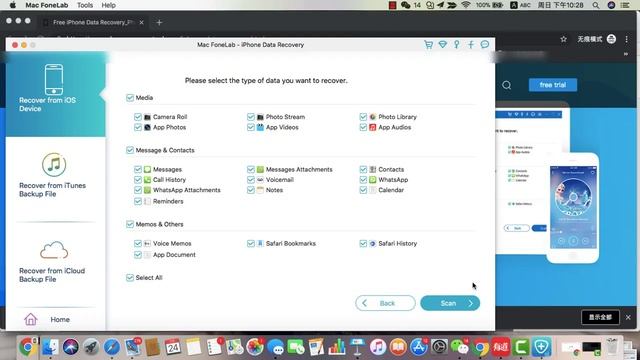Image resolution: width=640 pixels, height=360 pixels.
Task: Toggle the Message & Contacts checkbox
Action: (130, 150)
